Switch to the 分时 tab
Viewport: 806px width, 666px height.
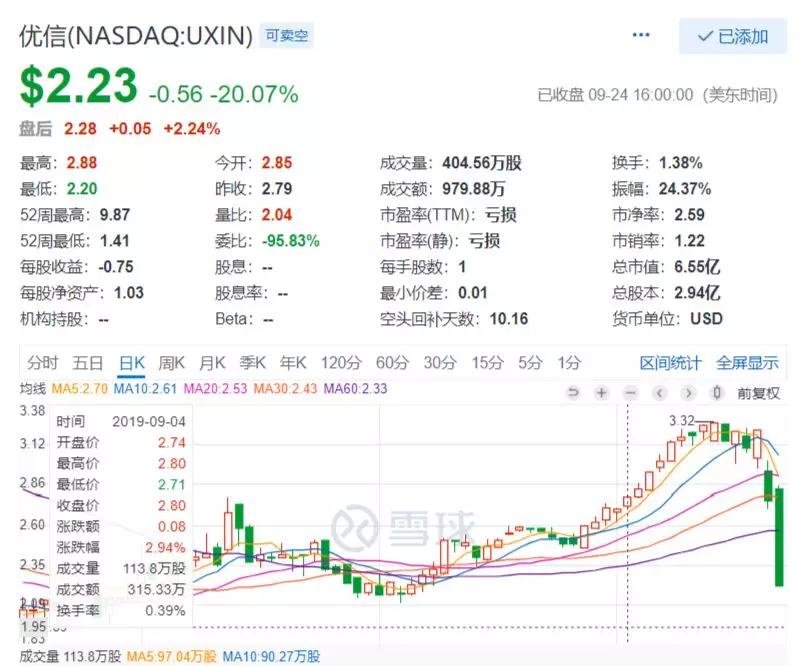tap(43, 363)
